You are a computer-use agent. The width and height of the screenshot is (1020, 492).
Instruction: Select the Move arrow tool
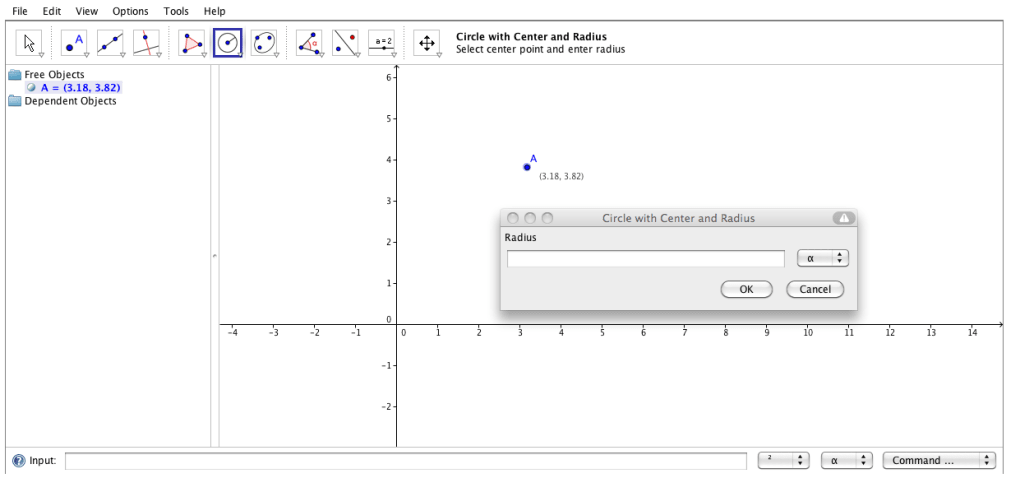pyautogui.click(x=30, y=43)
